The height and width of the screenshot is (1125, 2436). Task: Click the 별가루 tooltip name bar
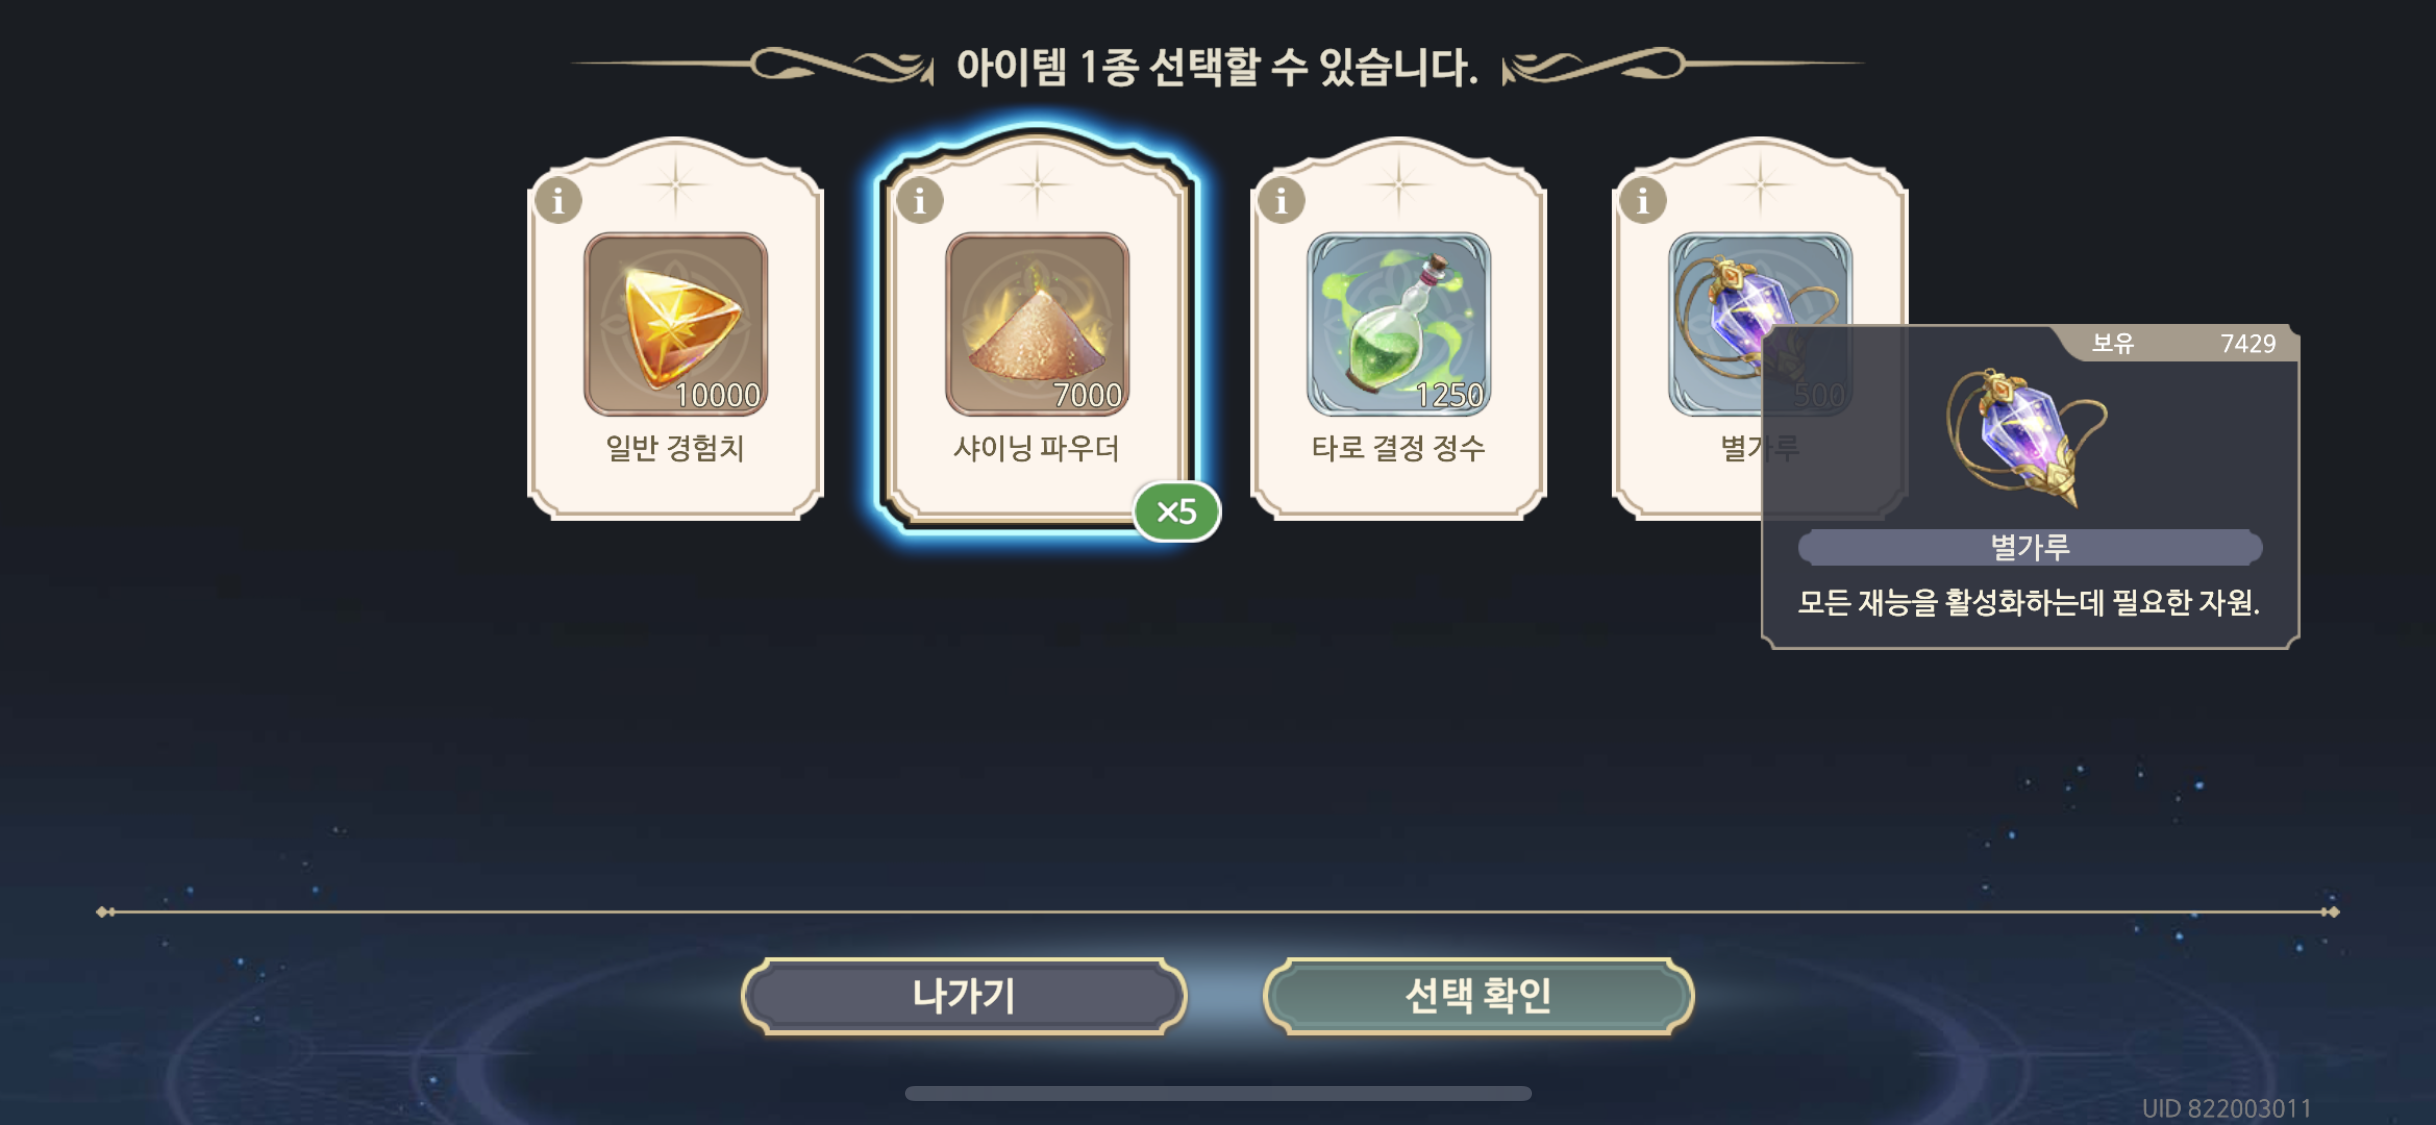2030,547
